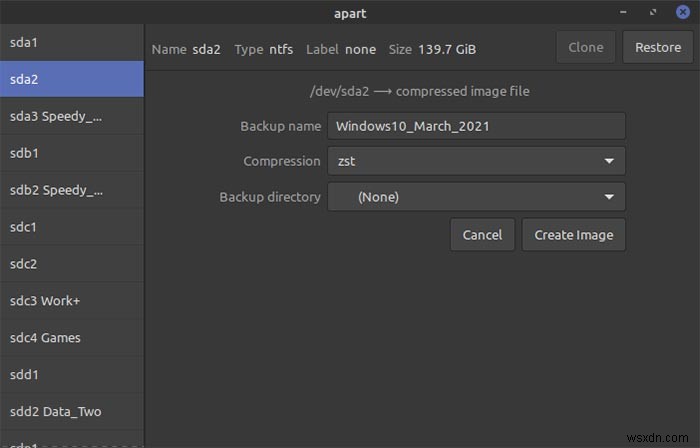Close the apart window
This screenshot has width=700, height=448.
pos(683,12)
